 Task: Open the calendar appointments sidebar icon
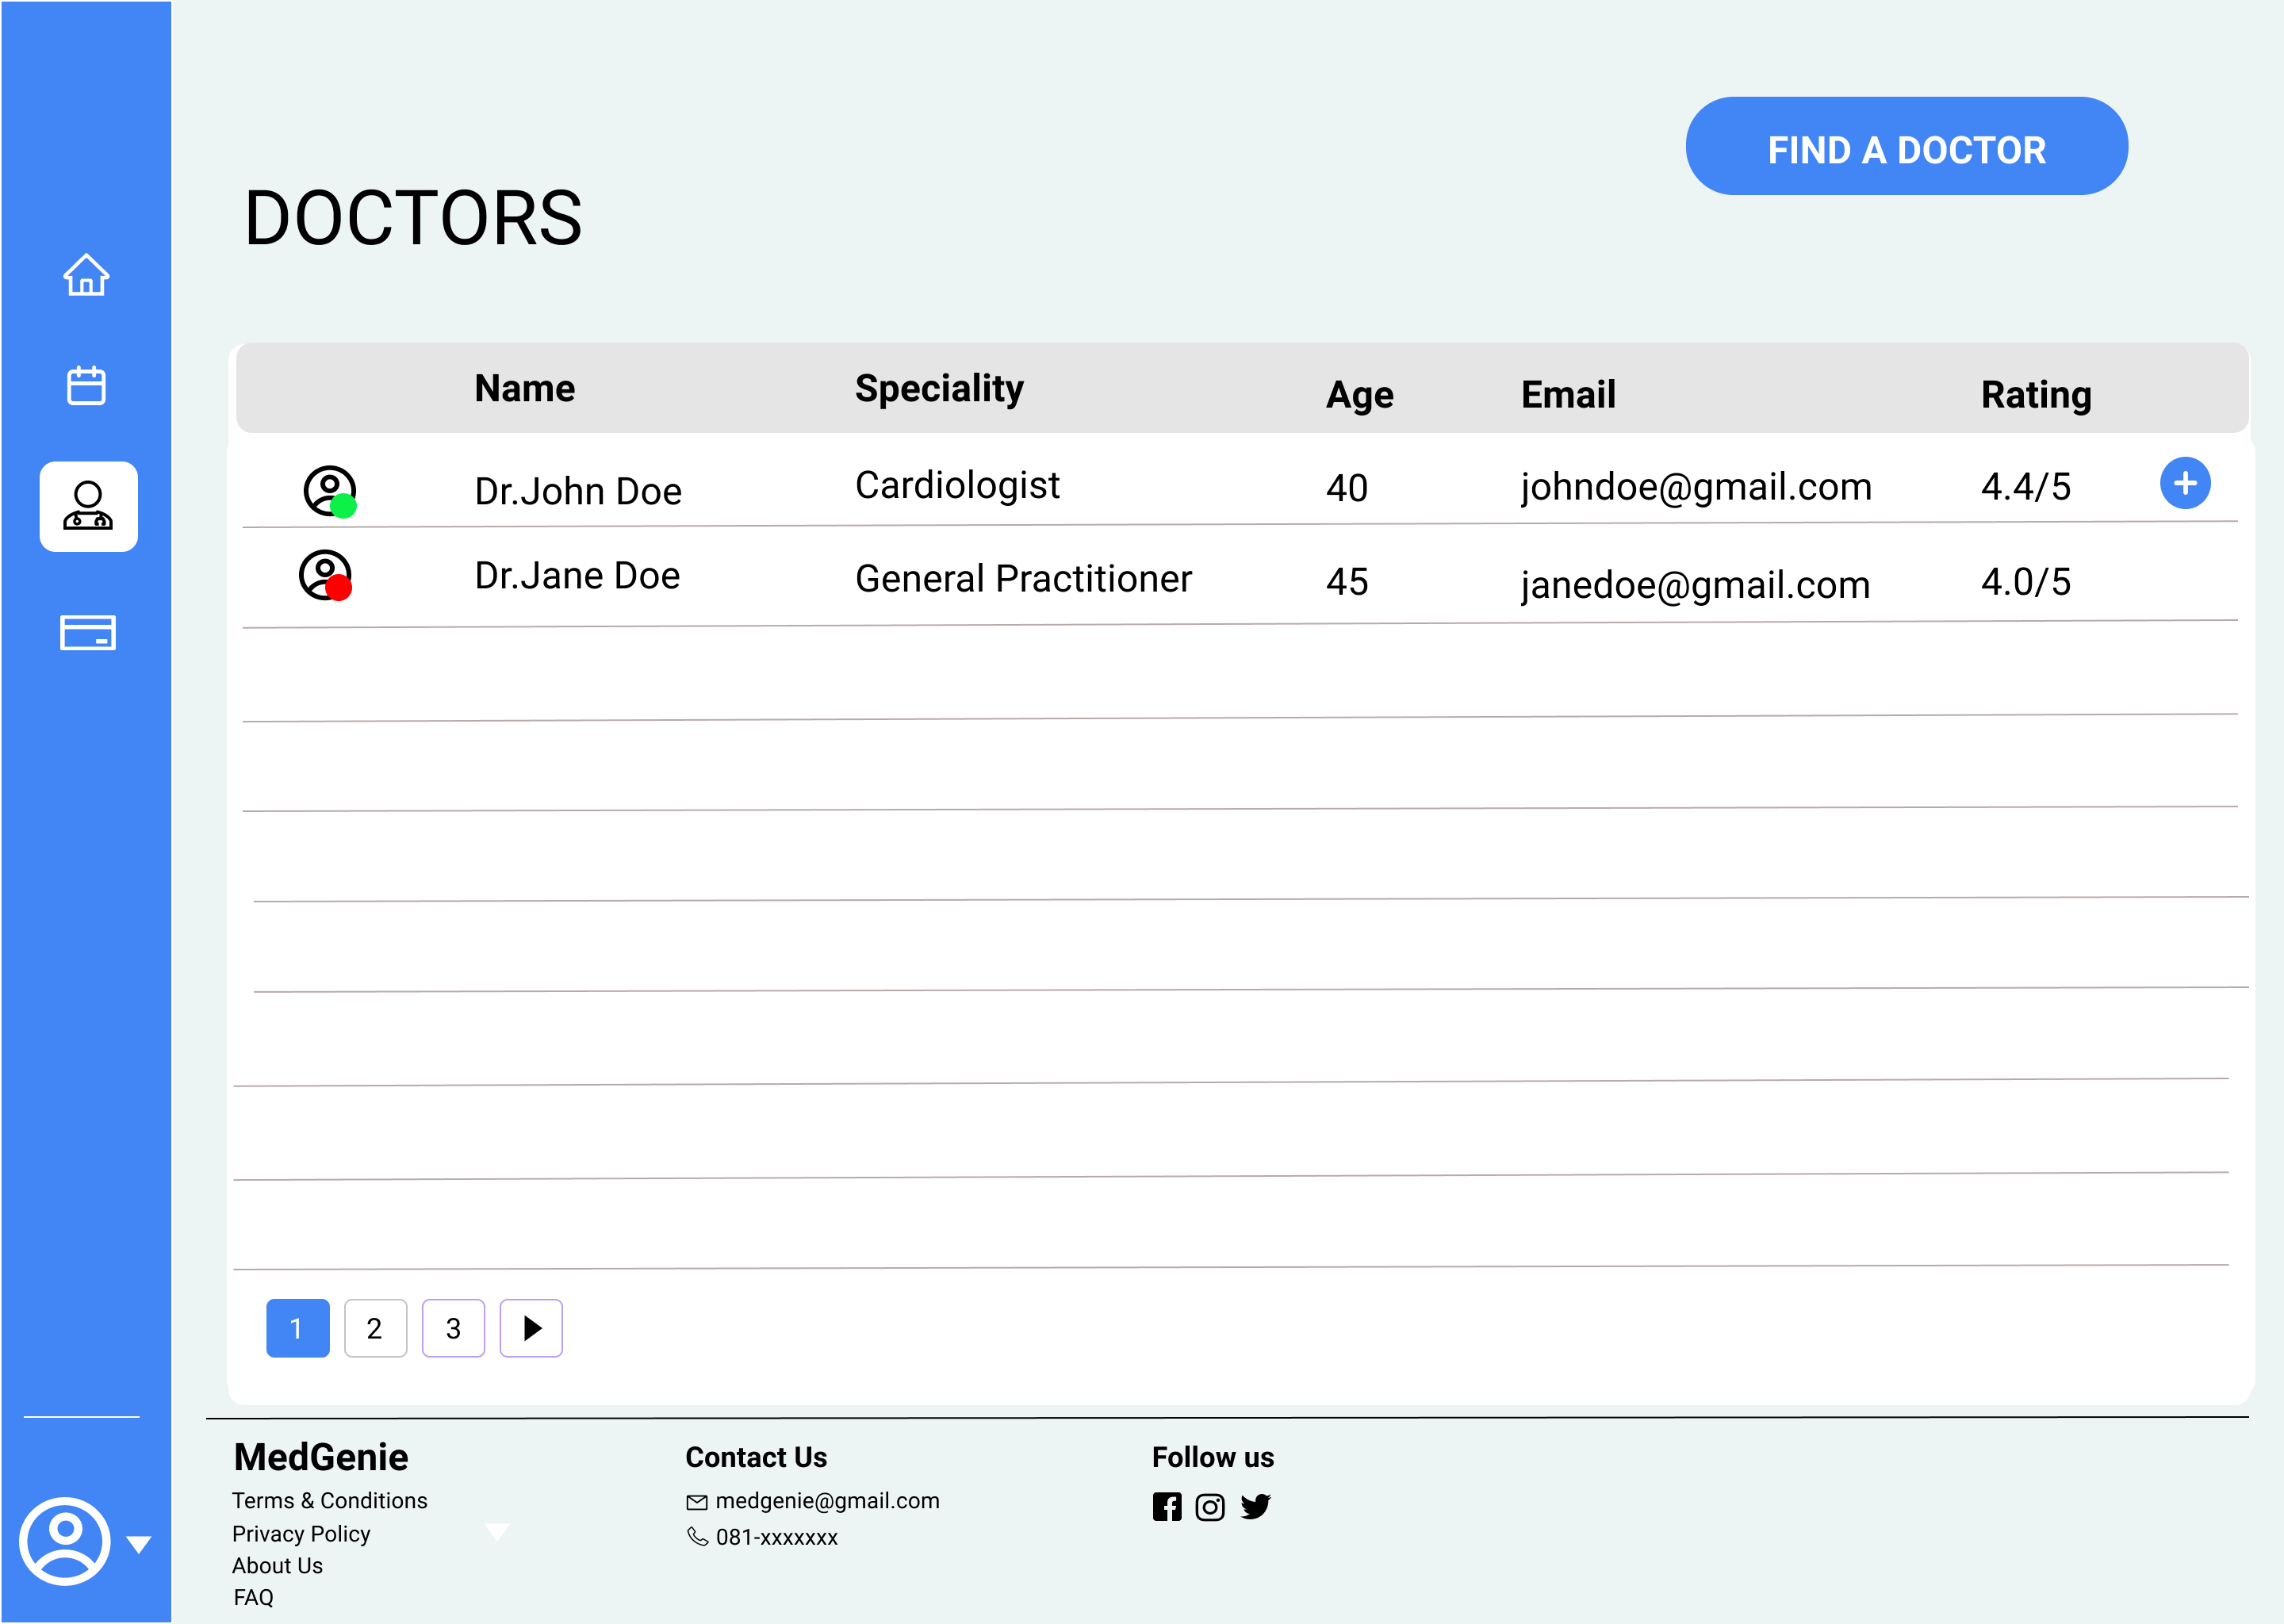86,385
